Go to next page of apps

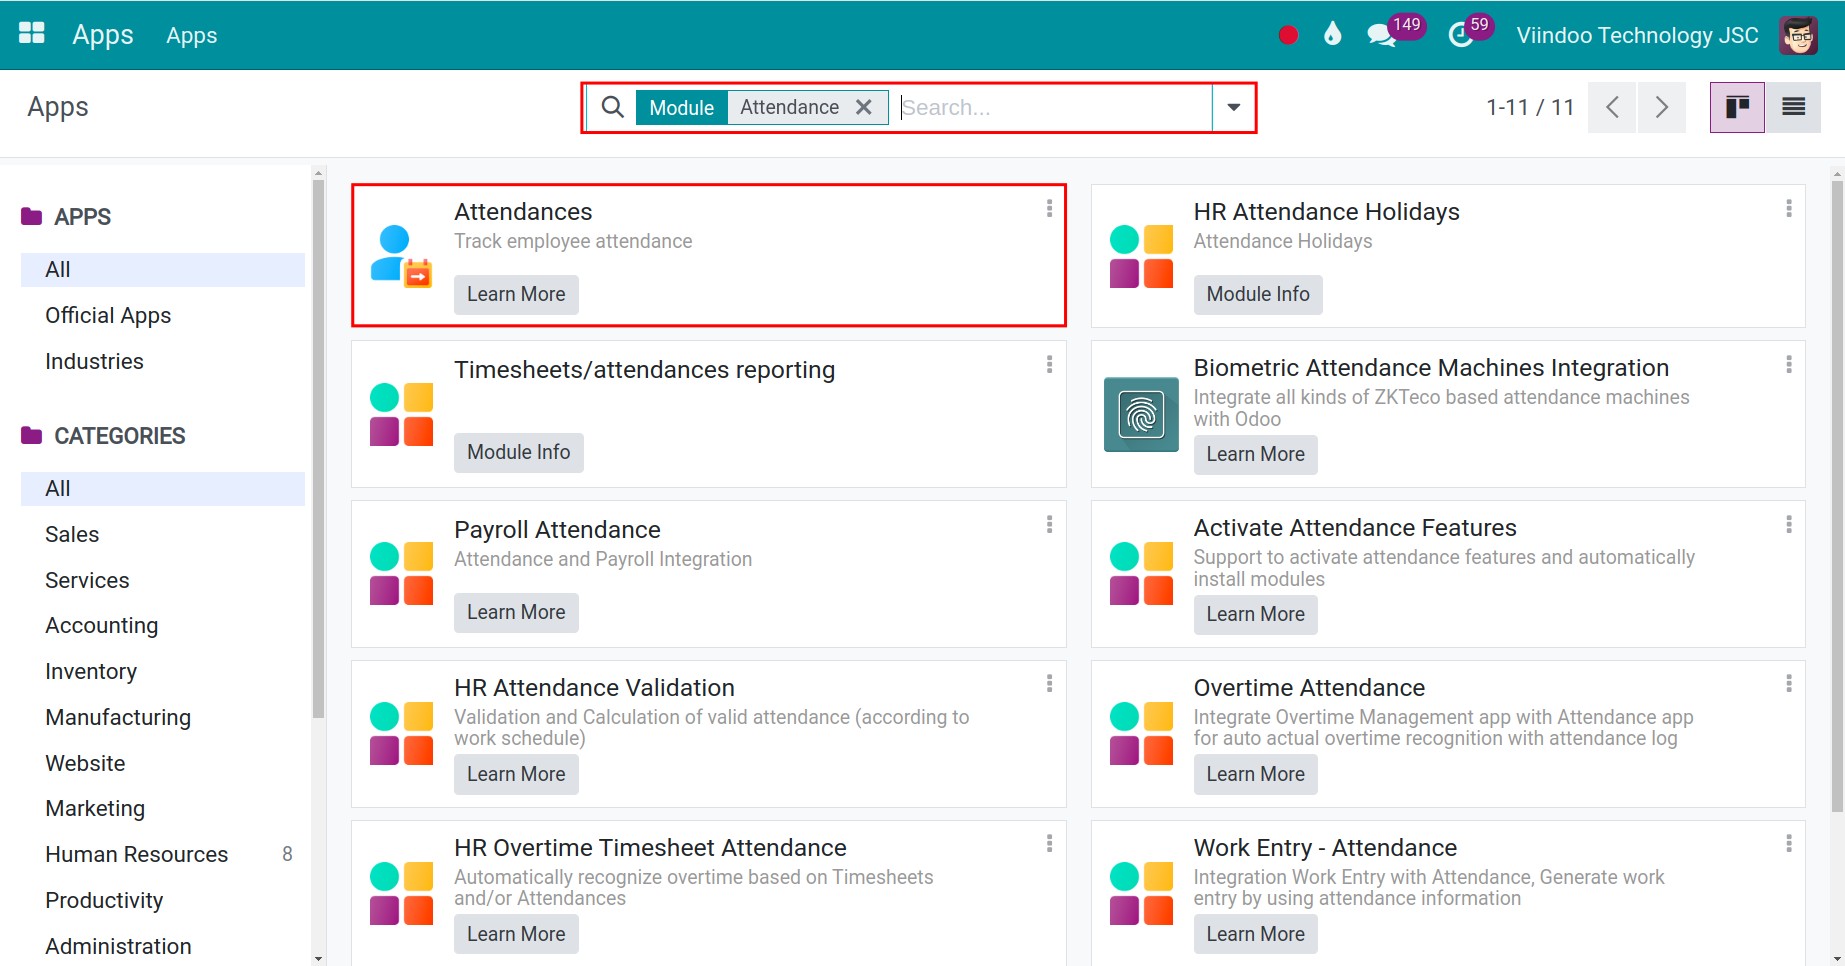point(1661,107)
